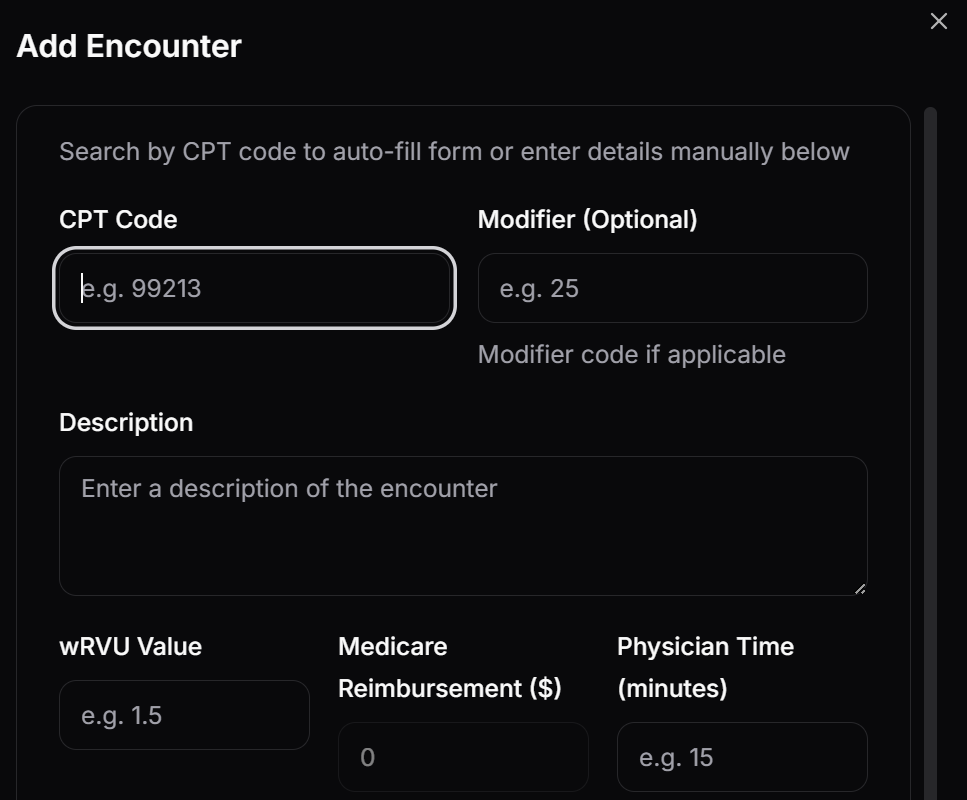The width and height of the screenshot is (967, 800).
Task: Click the CPT Code input field
Action: (255, 289)
